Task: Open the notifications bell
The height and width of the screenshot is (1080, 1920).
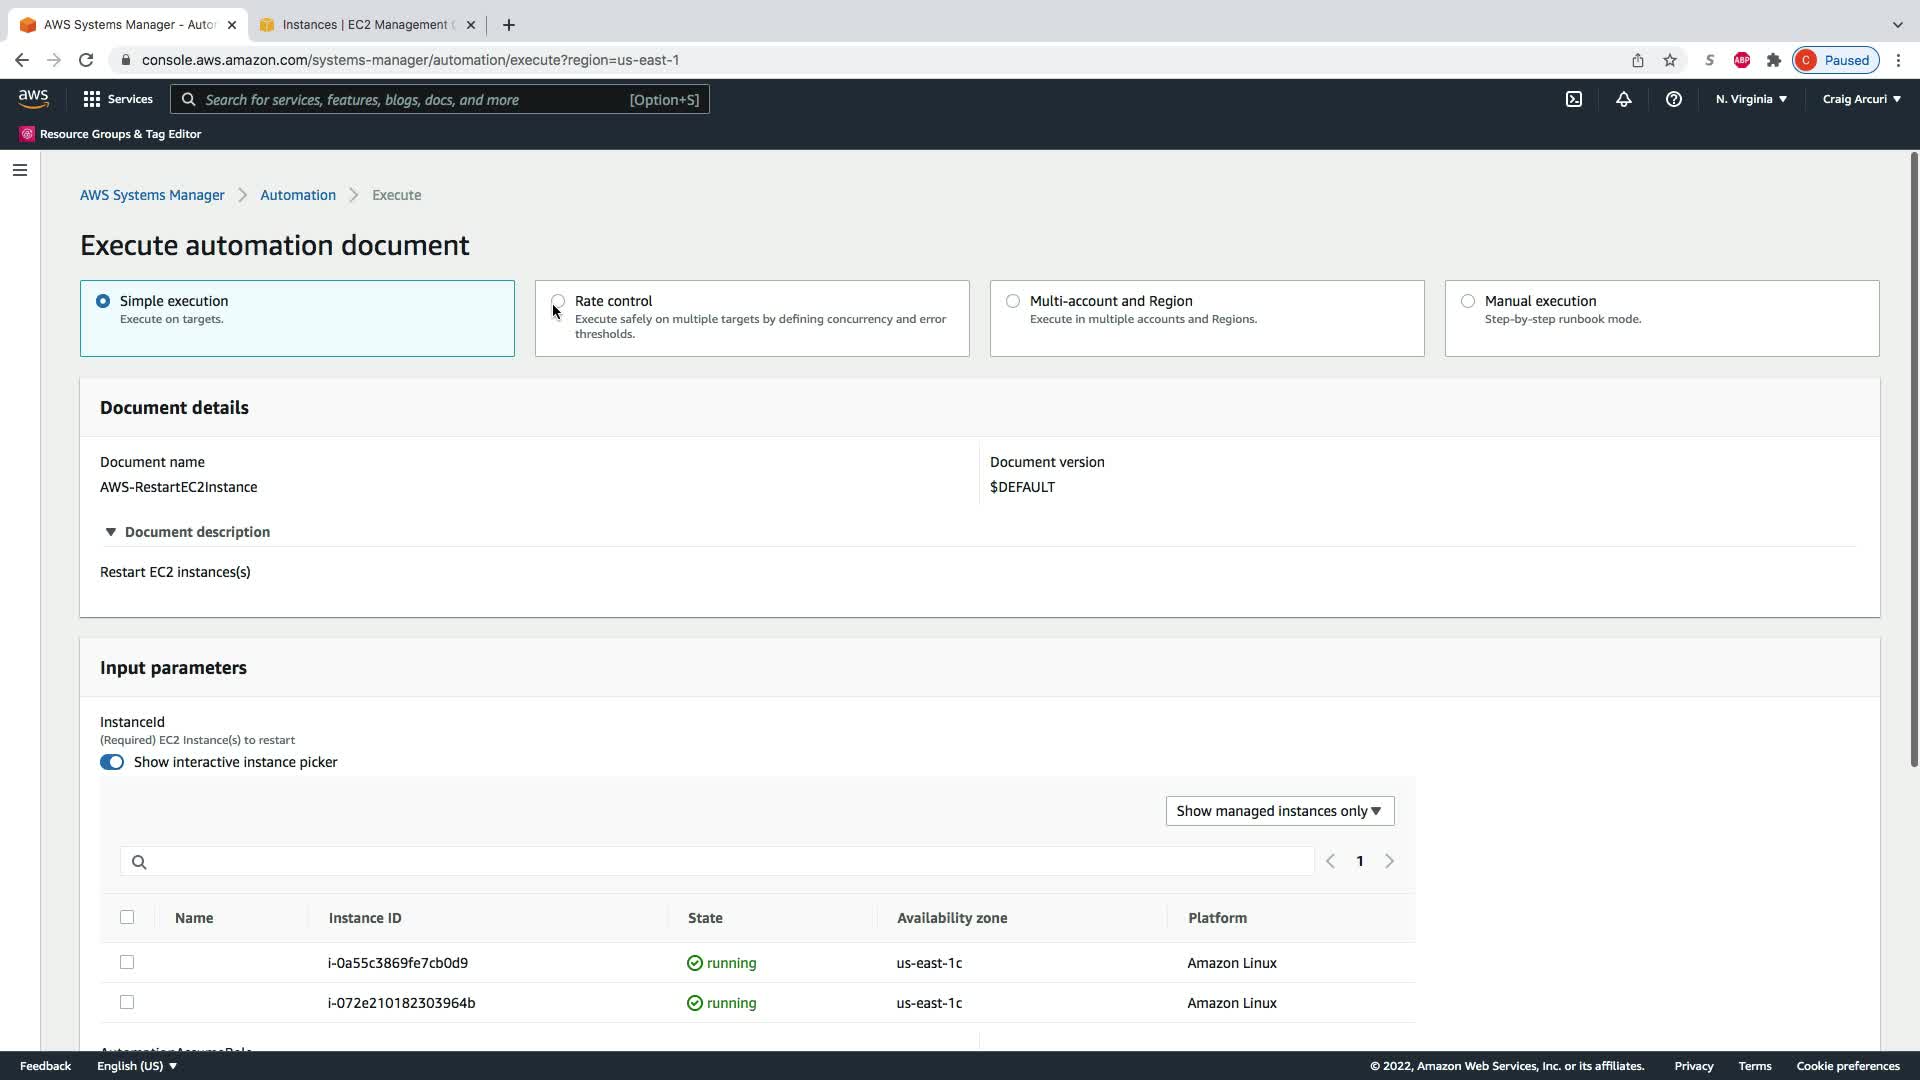Action: click(x=1623, y=99)
